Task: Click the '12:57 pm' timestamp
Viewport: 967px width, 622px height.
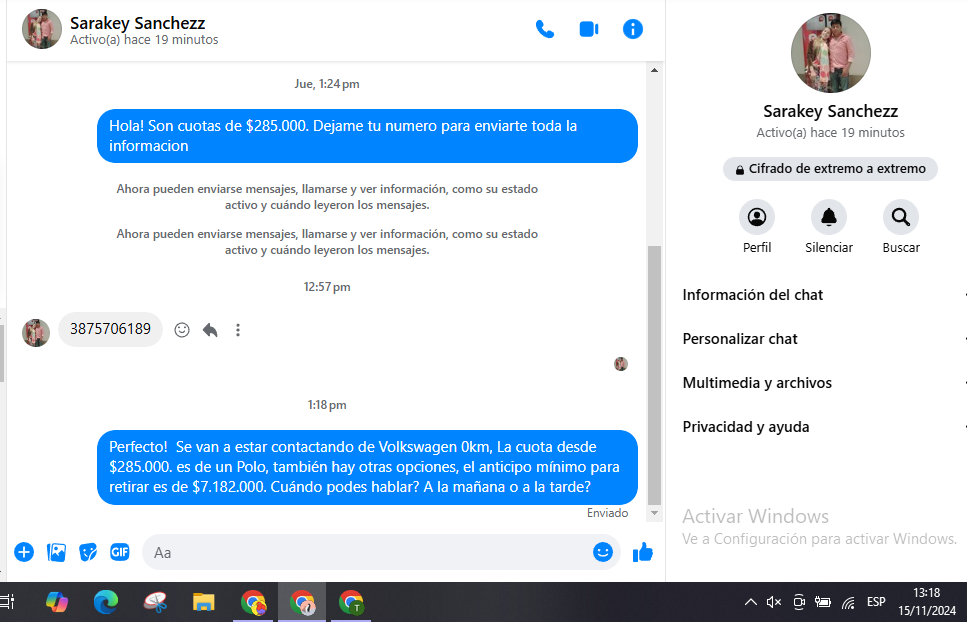Action: click(327, 287)
